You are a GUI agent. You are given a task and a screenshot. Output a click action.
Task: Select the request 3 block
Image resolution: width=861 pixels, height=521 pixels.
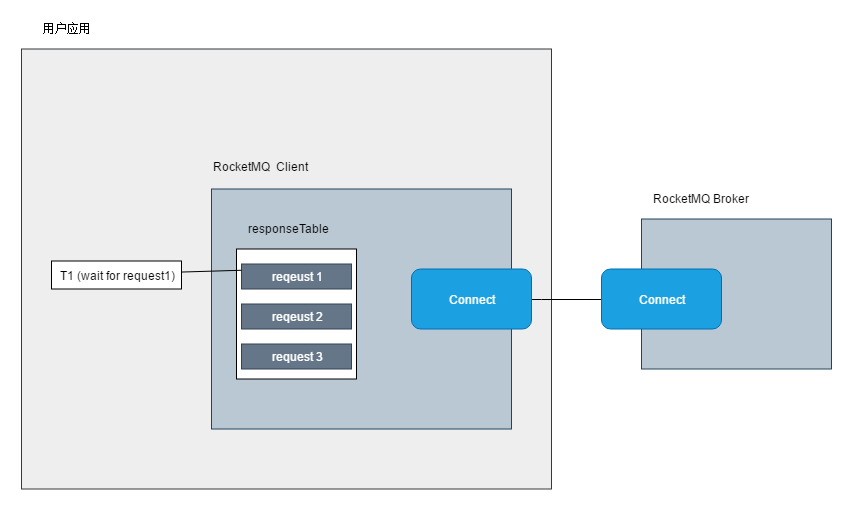(297, 357)
